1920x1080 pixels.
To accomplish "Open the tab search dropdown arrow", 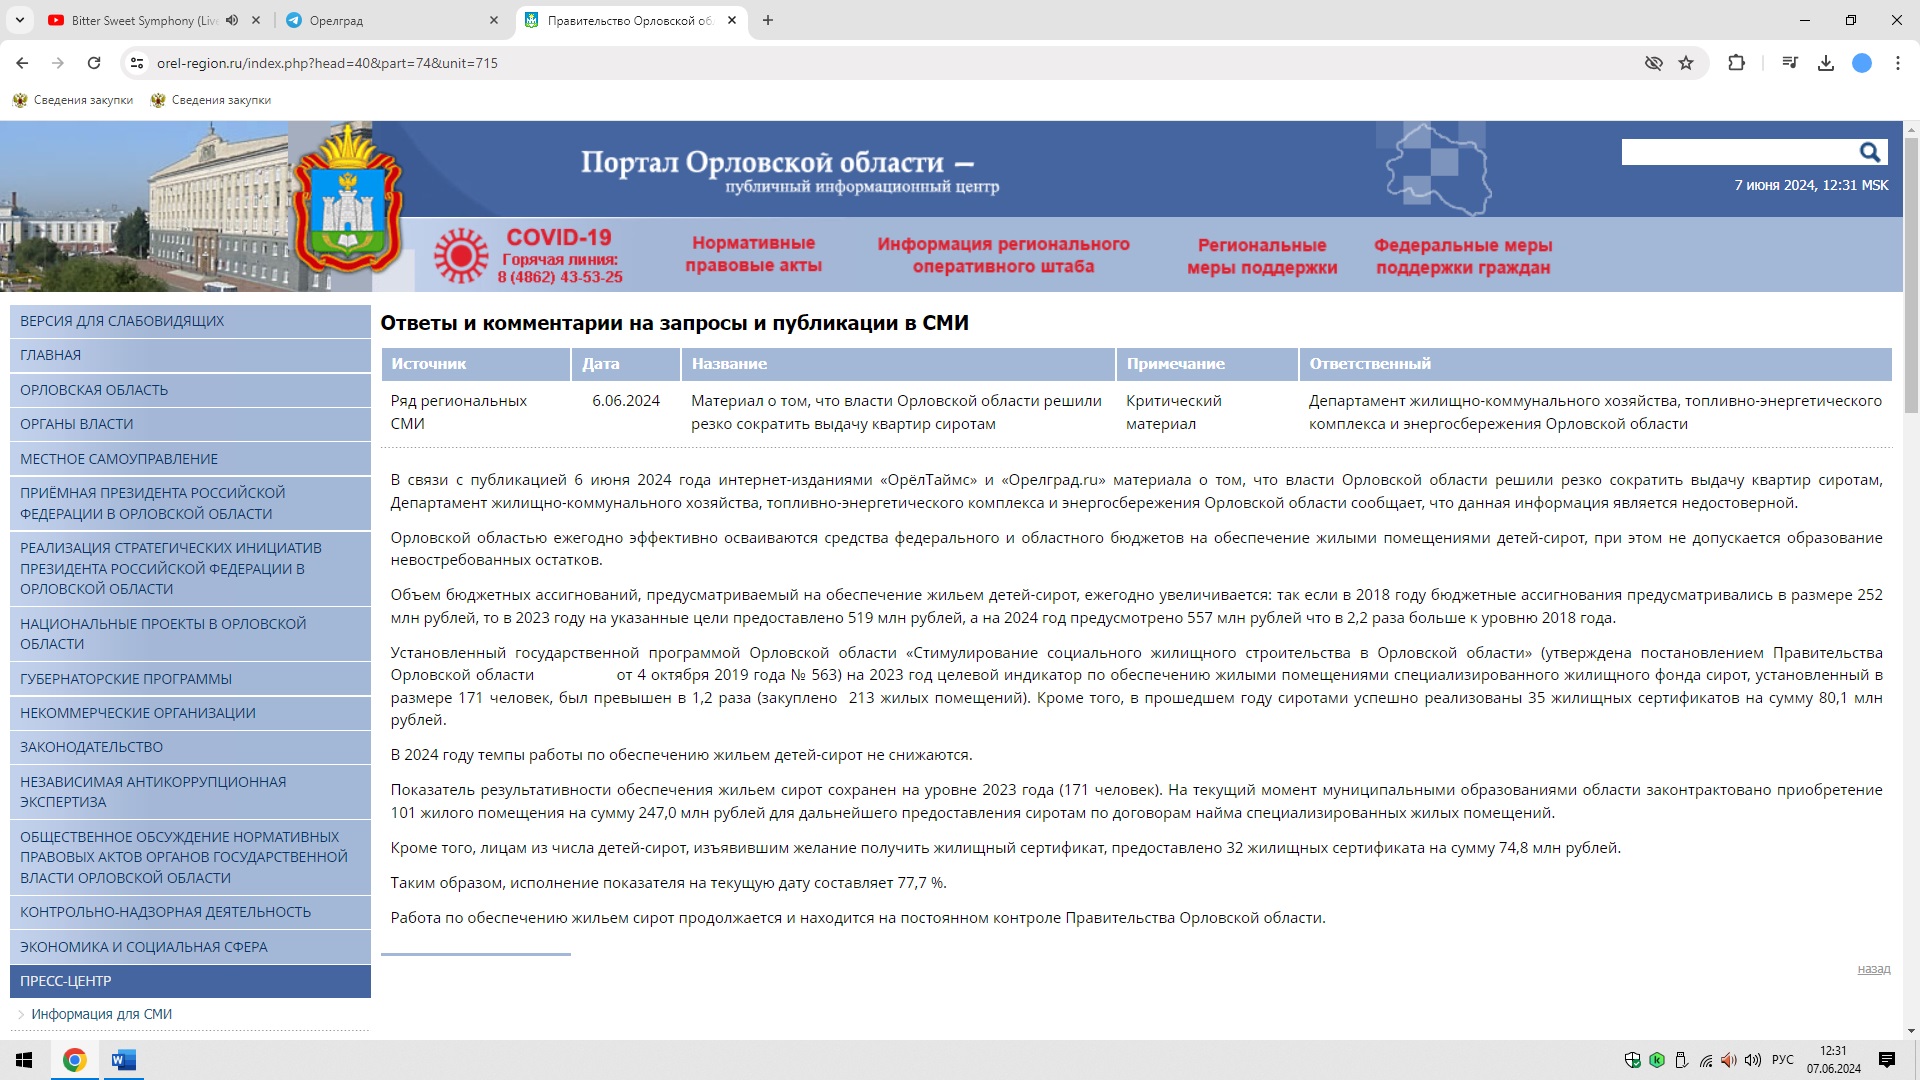I will click(x=19, y=20).
